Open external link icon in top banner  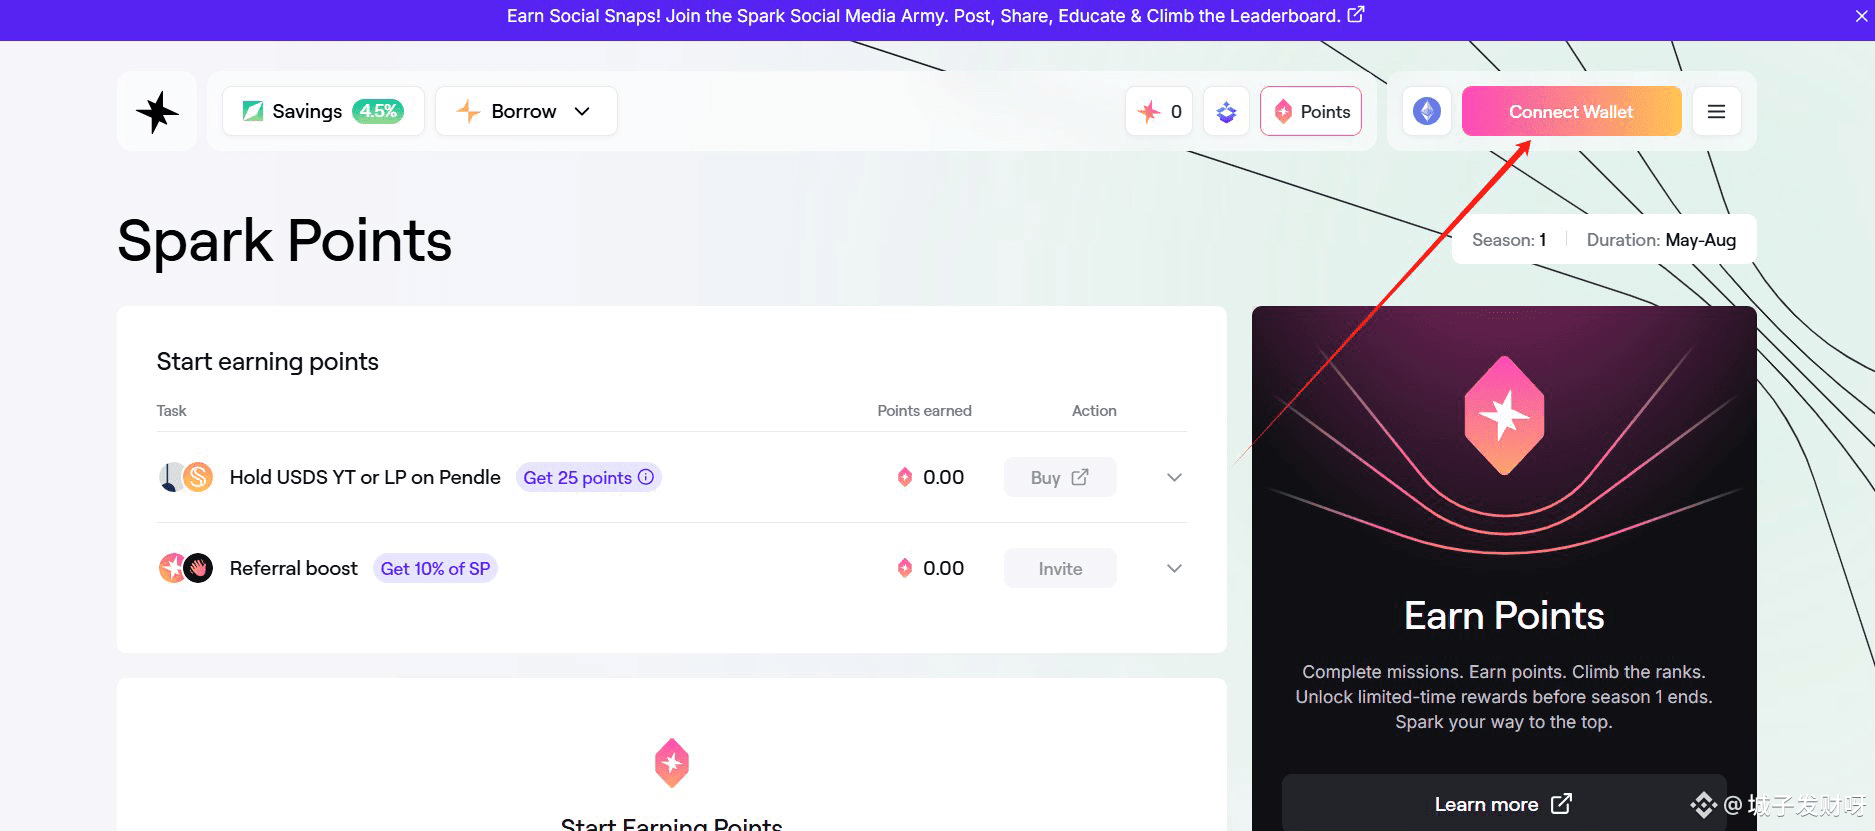(1356, 15)
